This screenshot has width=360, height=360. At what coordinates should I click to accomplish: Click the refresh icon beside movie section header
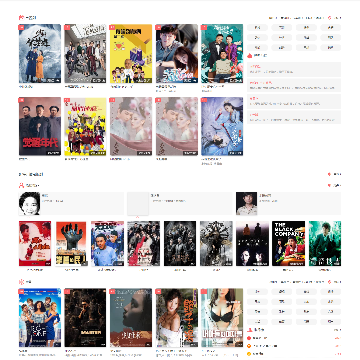point(330,282)
